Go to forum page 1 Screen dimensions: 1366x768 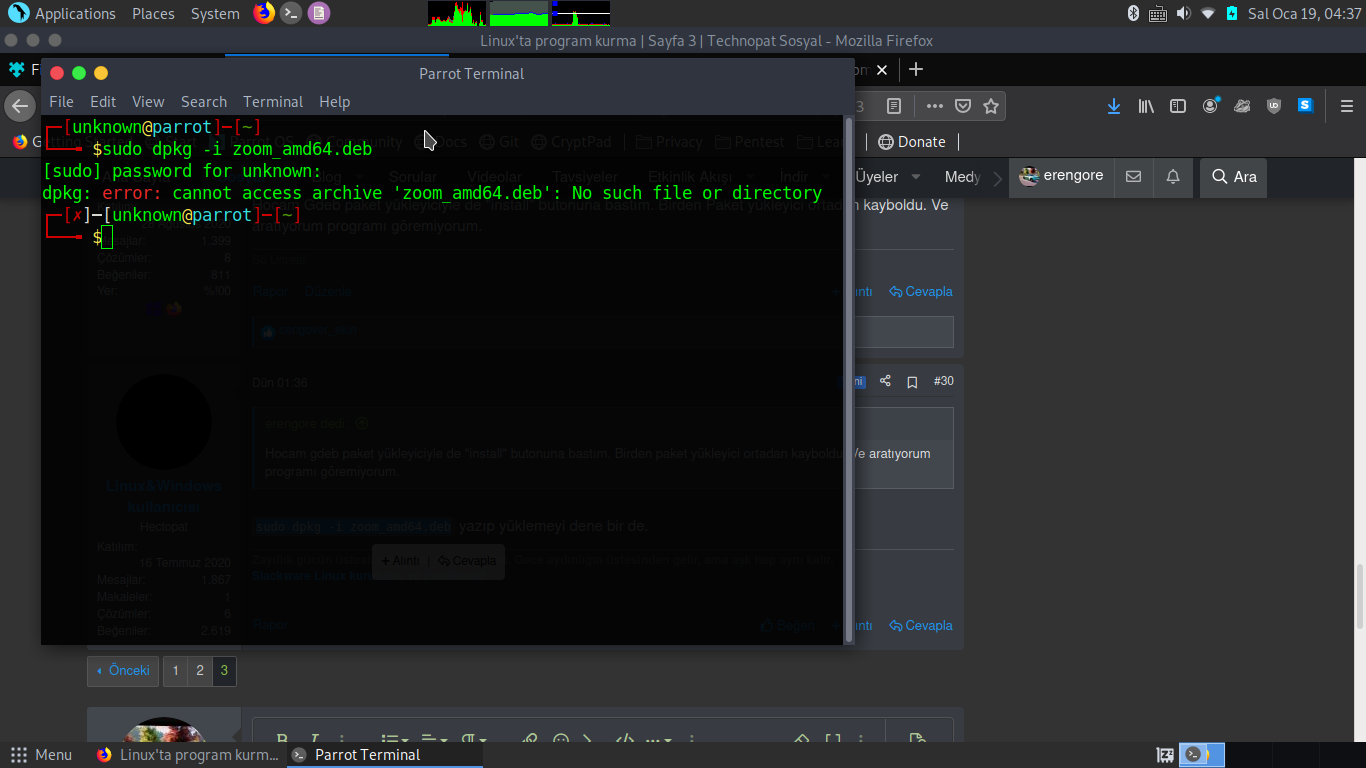[175, 671]
